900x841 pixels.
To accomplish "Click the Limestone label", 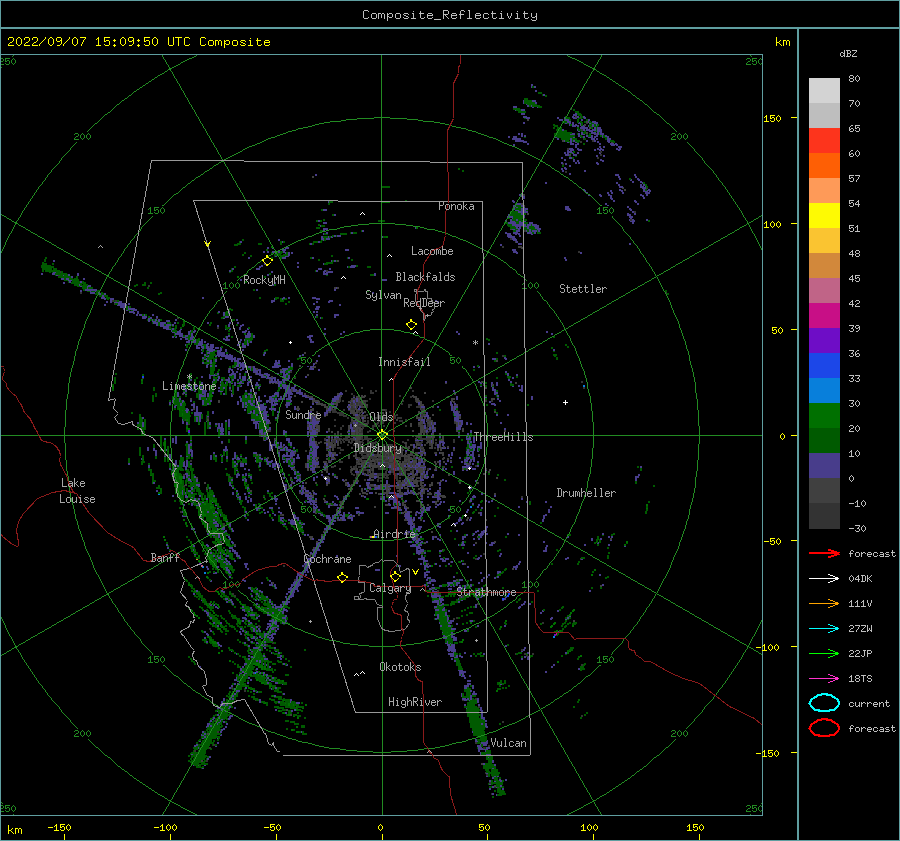I will (x=189, y=386).
